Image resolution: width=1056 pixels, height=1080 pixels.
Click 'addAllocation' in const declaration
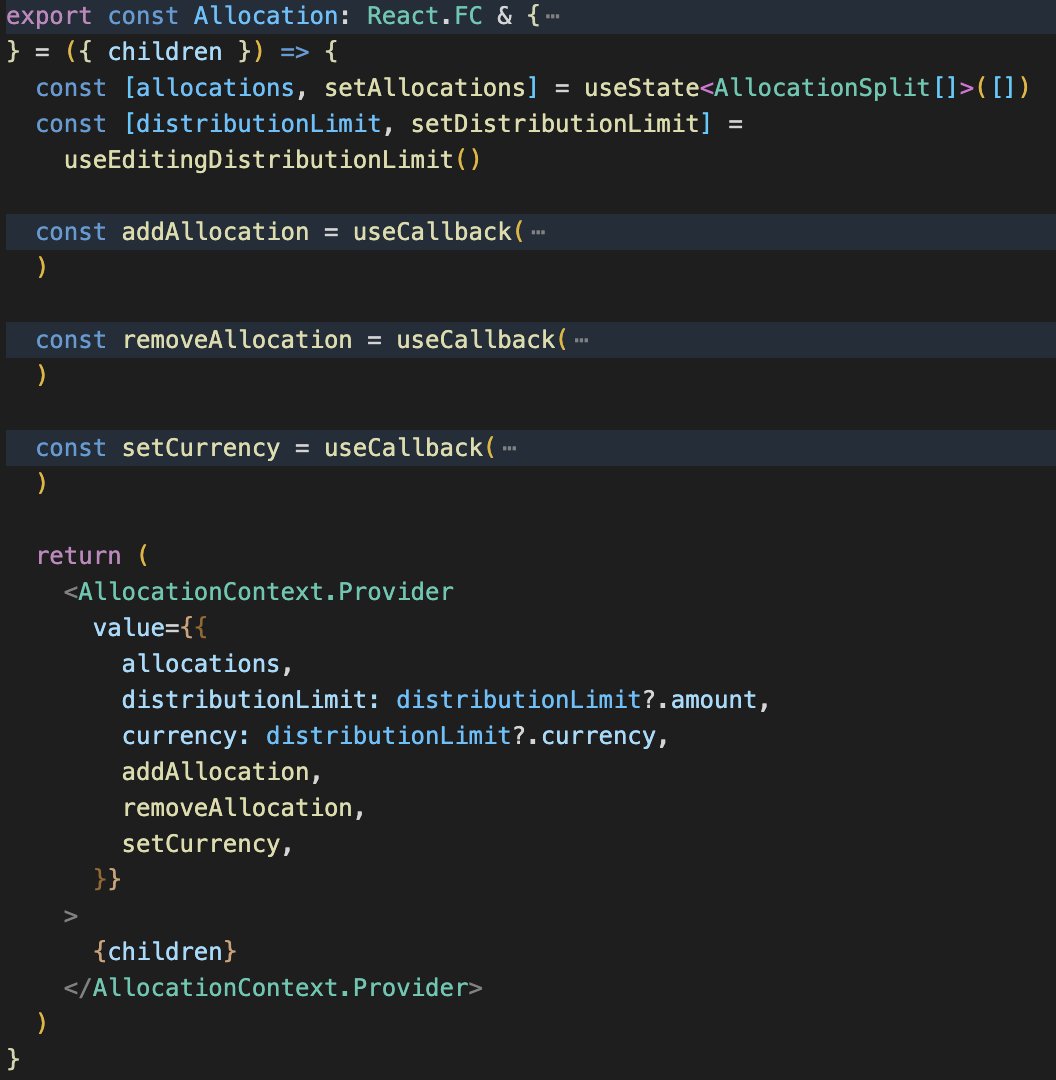coord(215,232)
